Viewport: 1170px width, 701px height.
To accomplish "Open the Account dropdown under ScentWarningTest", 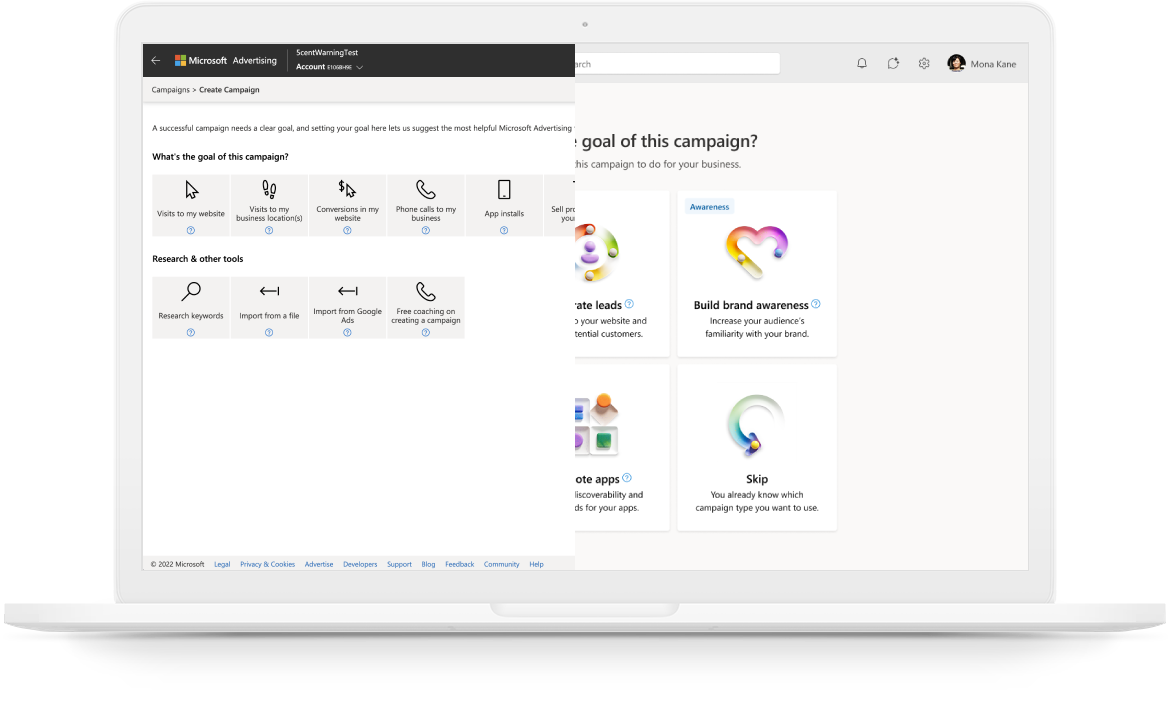I will pos(329,67).
